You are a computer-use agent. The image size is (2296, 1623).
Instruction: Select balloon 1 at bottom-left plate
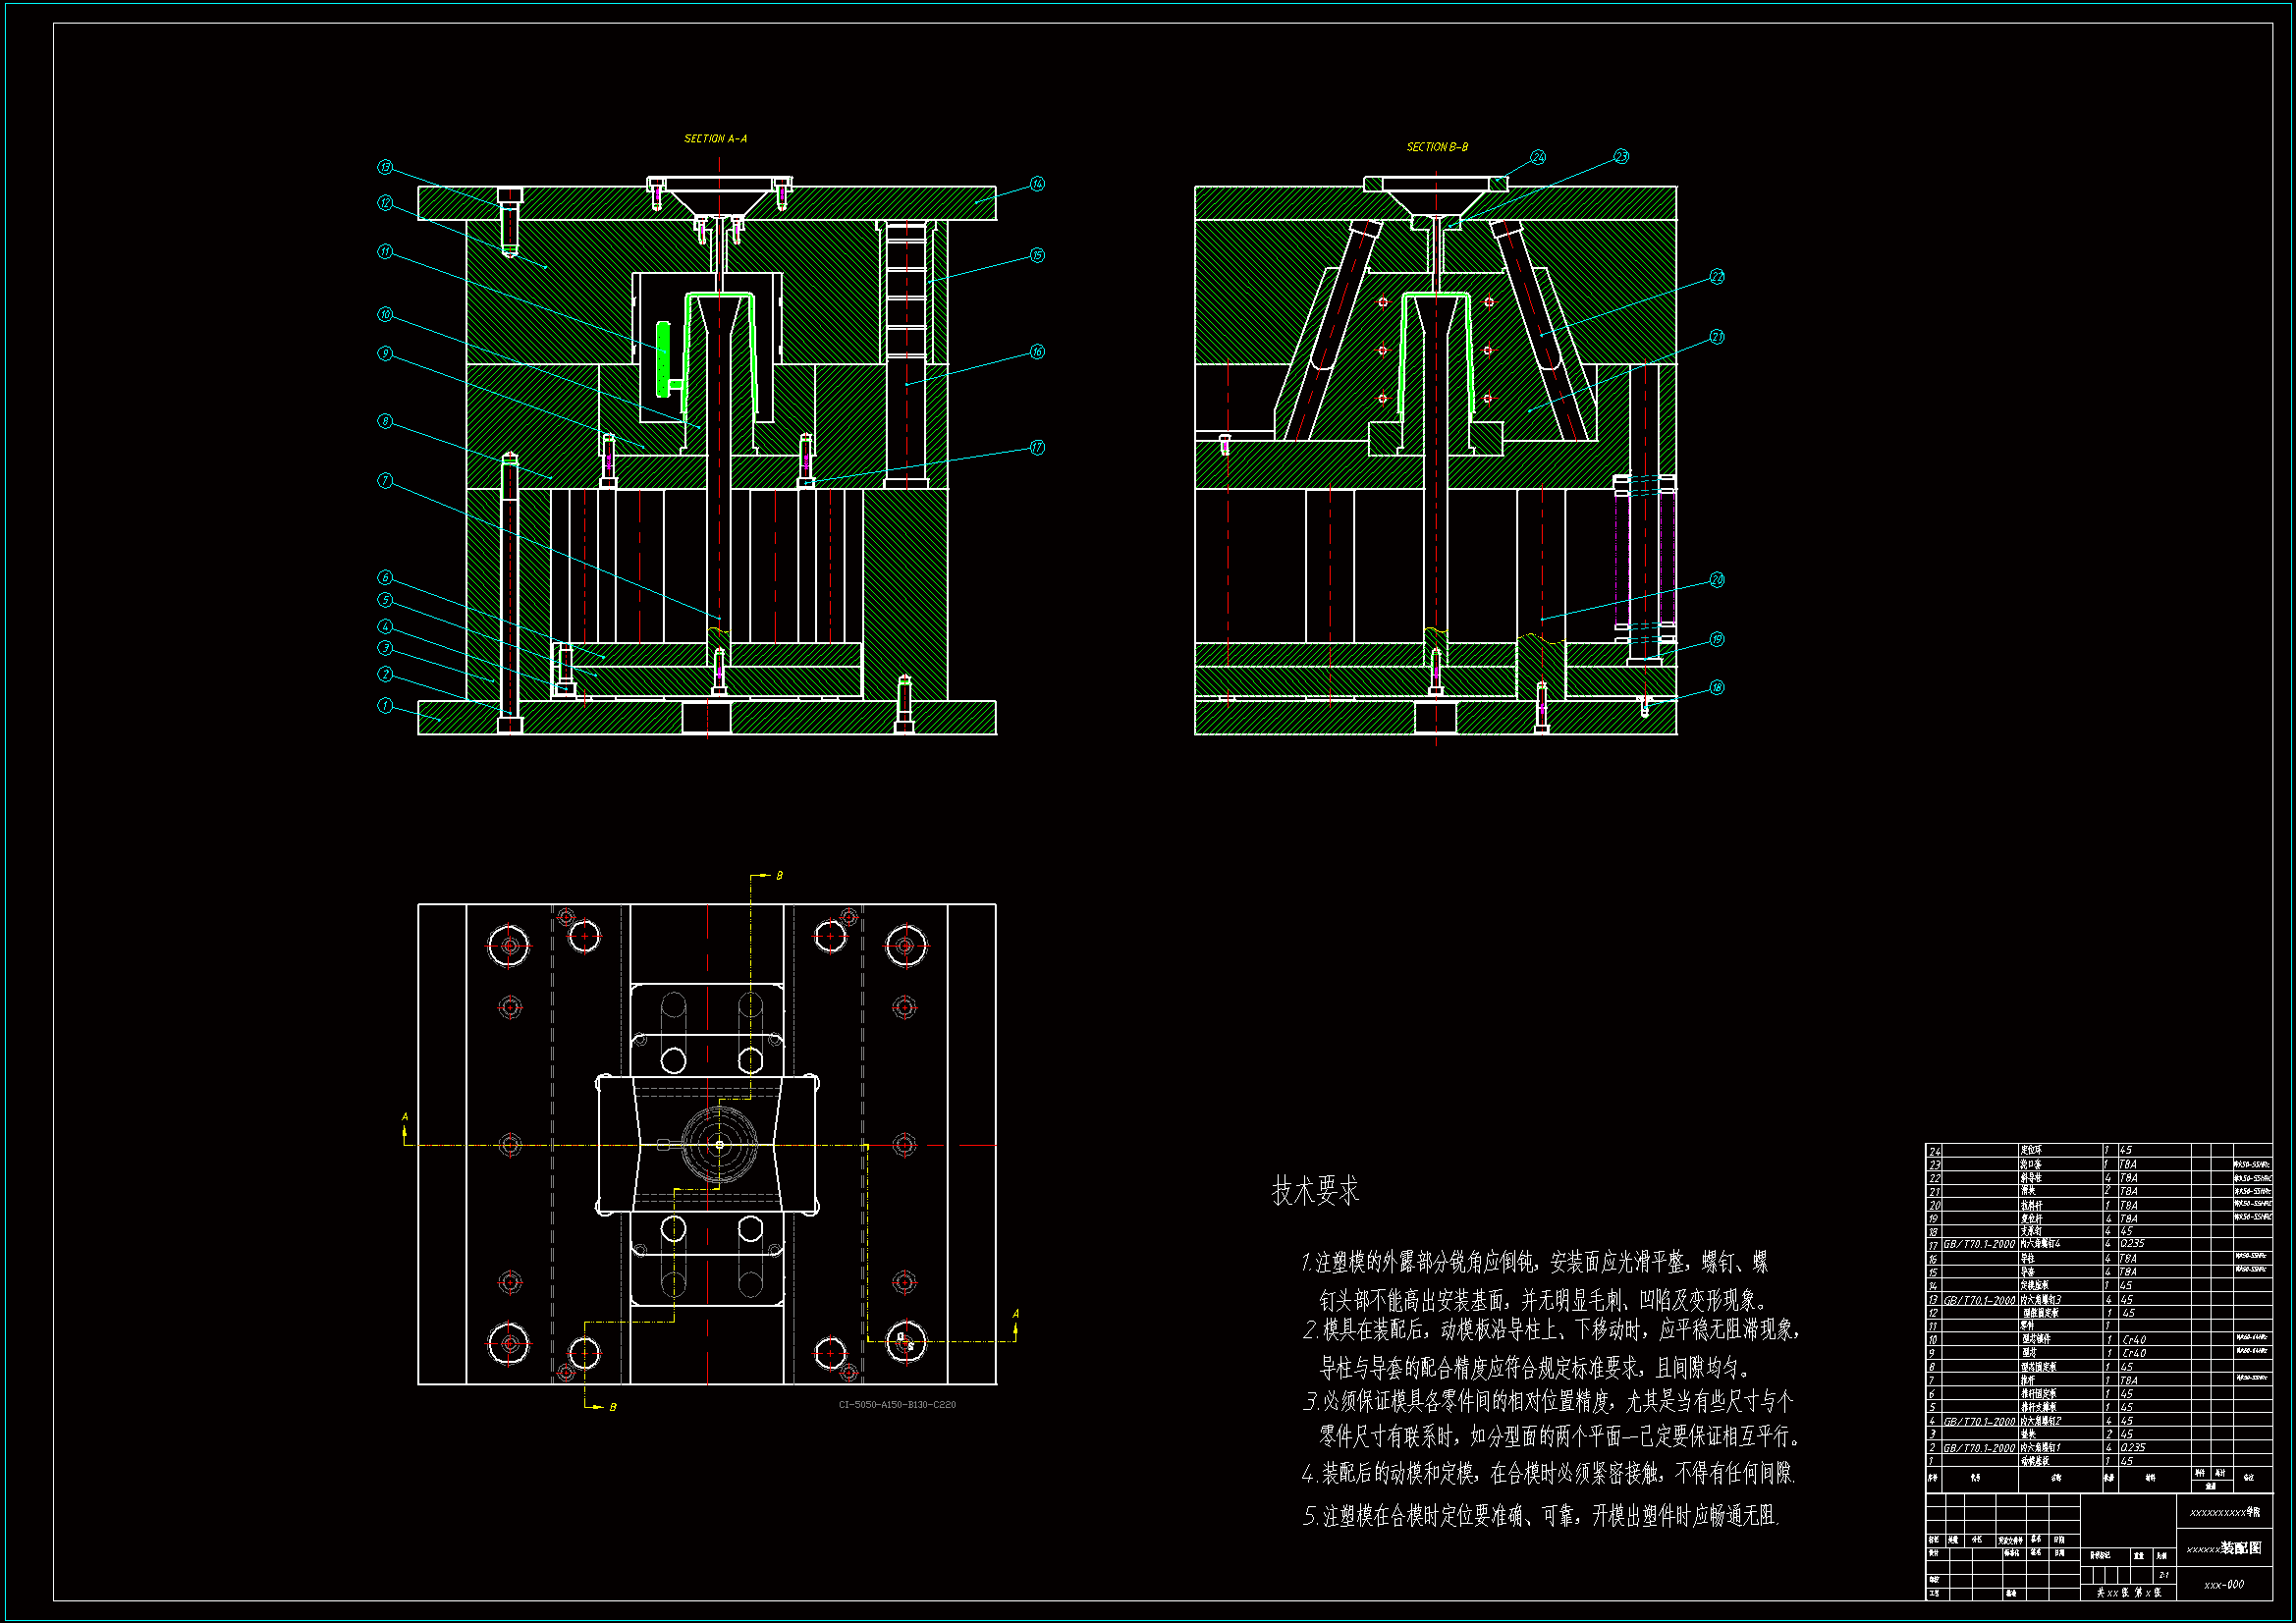(385, 706)
